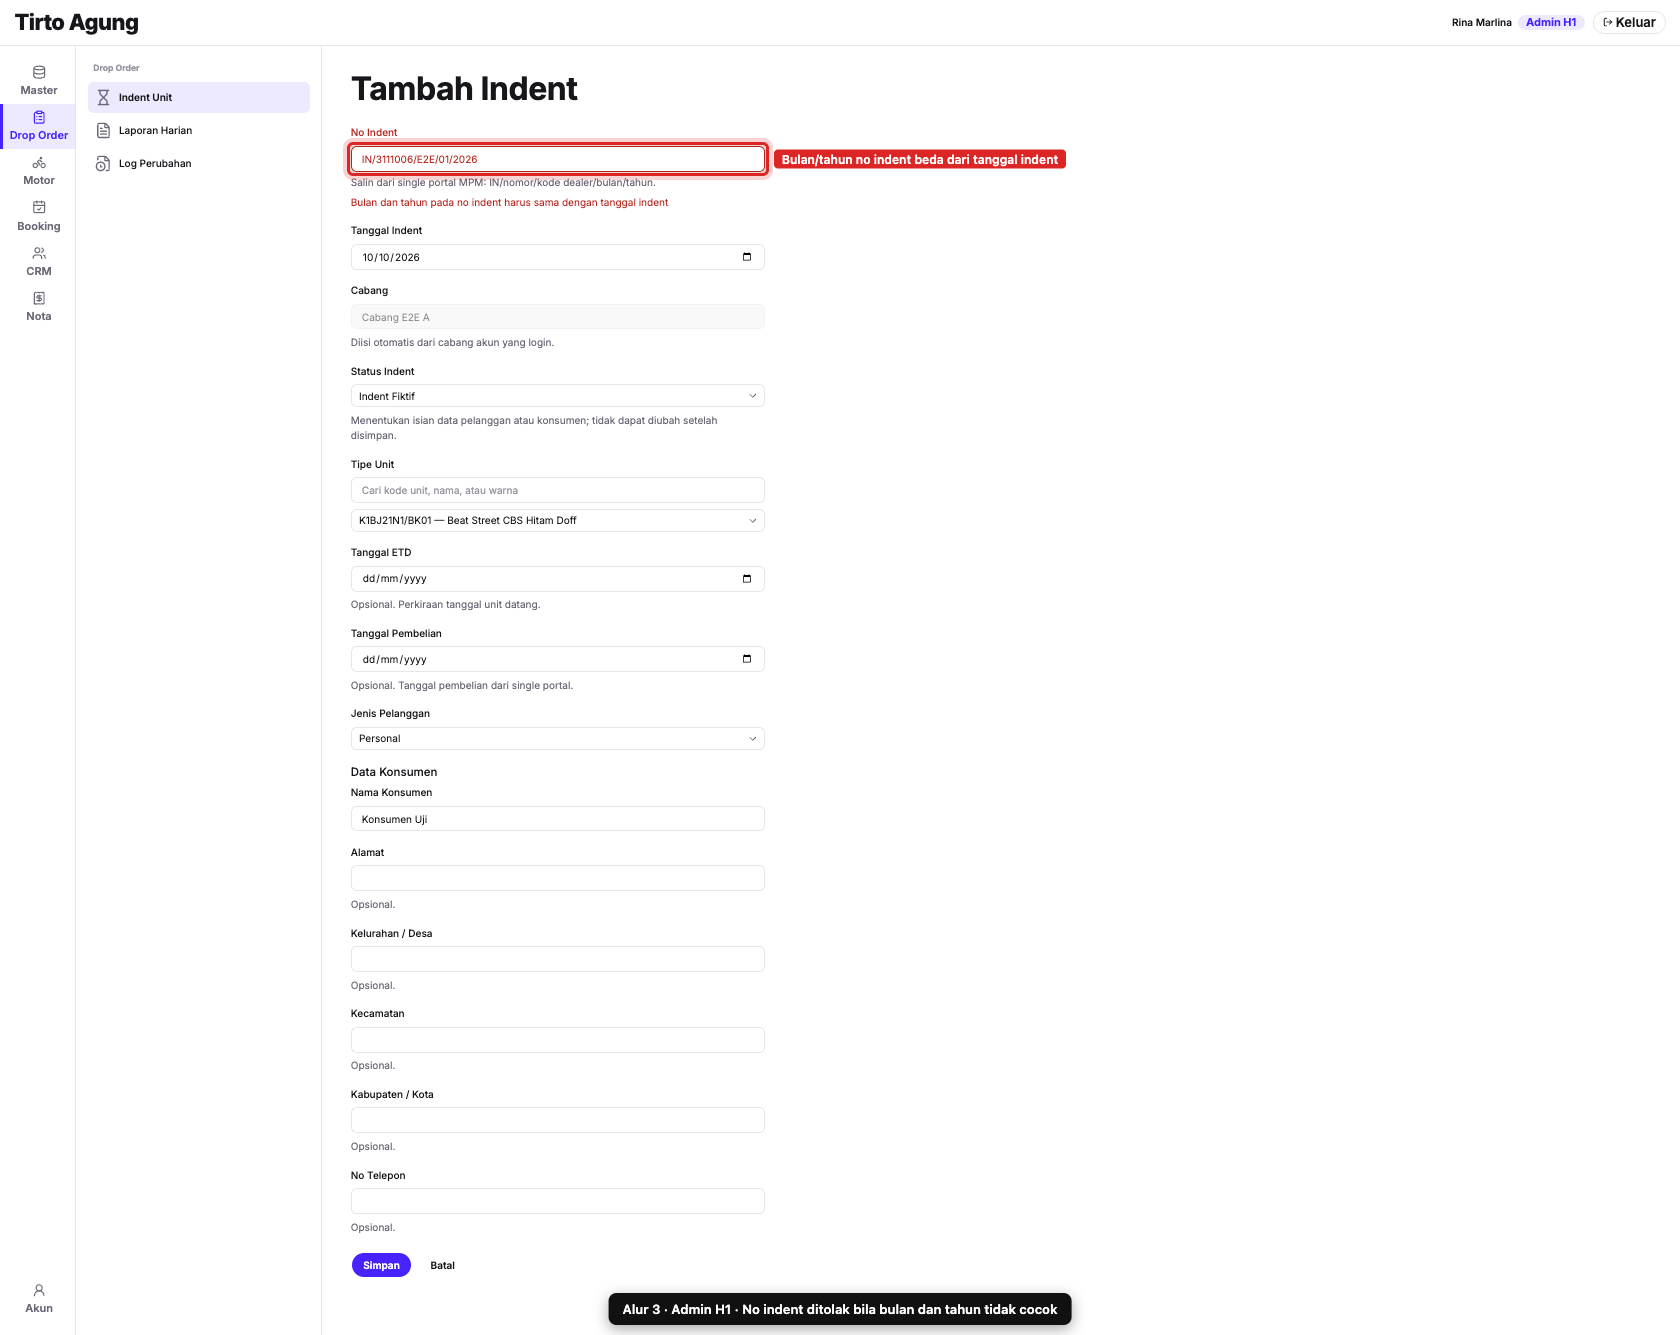Screen dimensions: 1680x1335
Task: Click the Indent Unit hourglass icon
Action: [103, 97]
